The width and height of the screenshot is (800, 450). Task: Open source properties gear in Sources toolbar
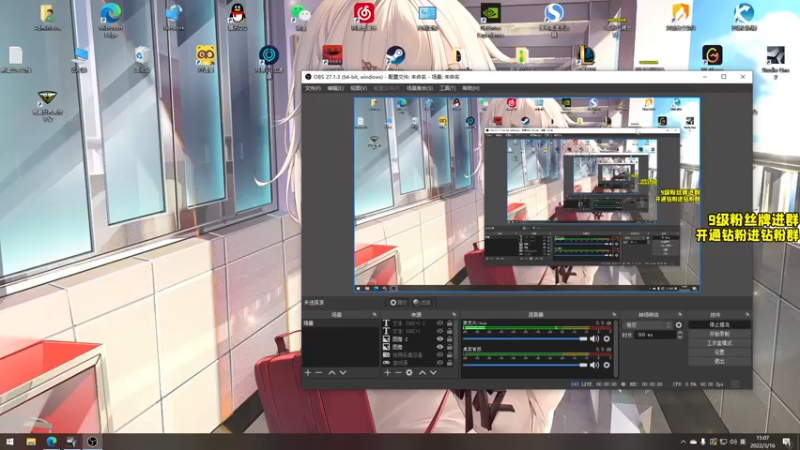(x=409, y=373)
